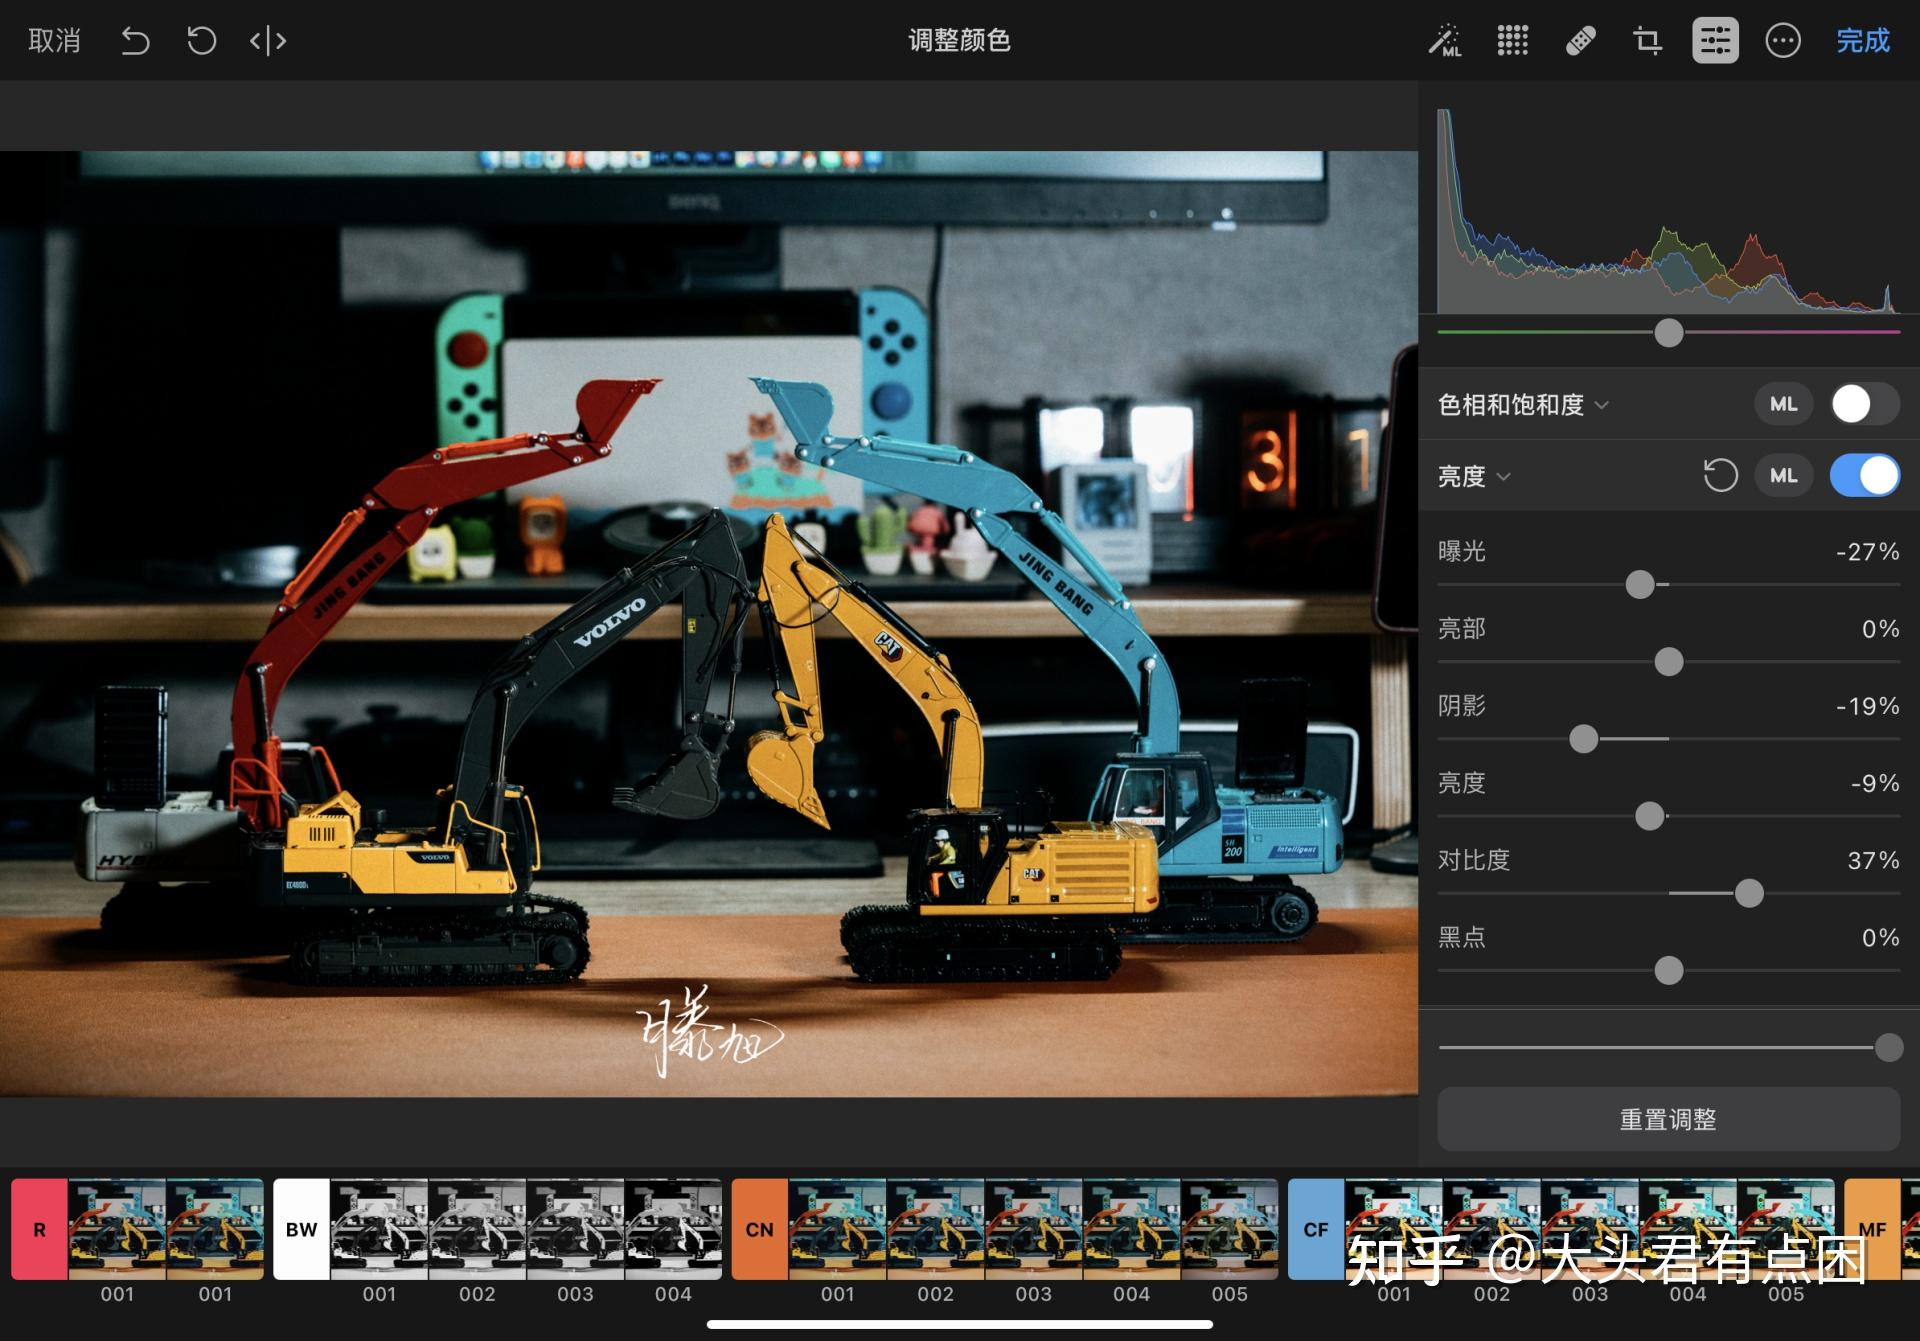Image resolution: width=1920 pixels, height=1341 pixels.
Task: Click the 阴影 value -19%
Action: 1867,706
